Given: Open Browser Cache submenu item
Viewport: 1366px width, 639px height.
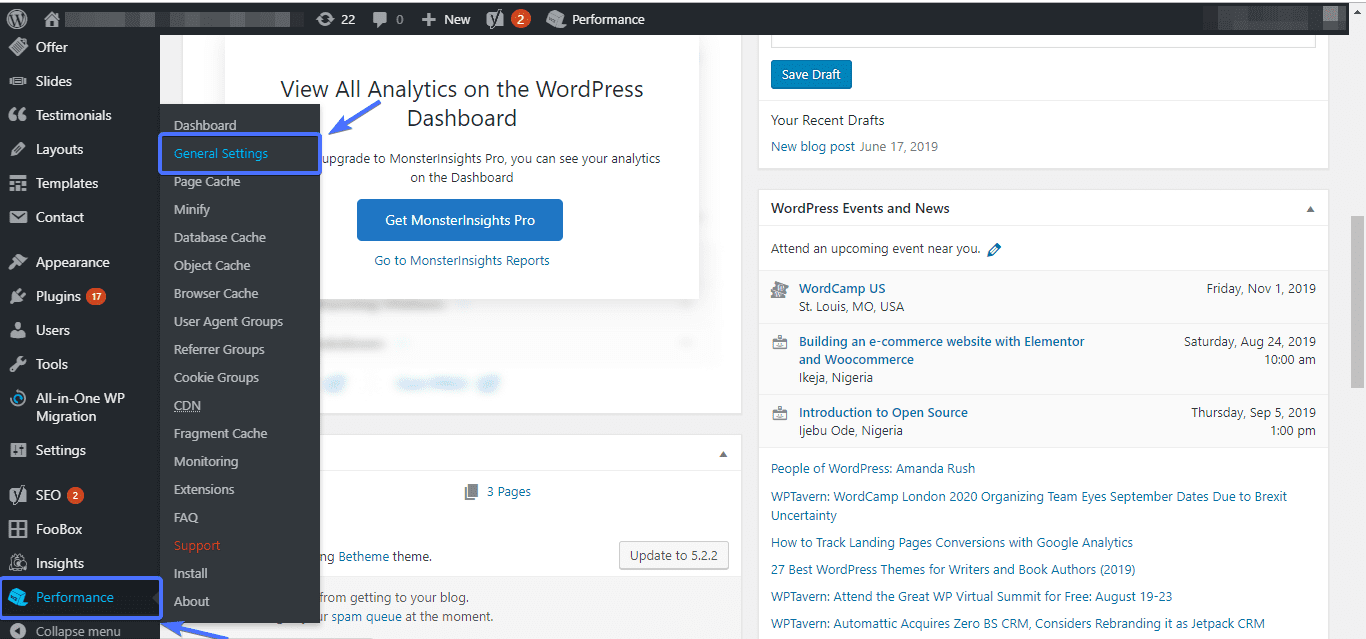Looking at the screenshot, I should (216, 293).
